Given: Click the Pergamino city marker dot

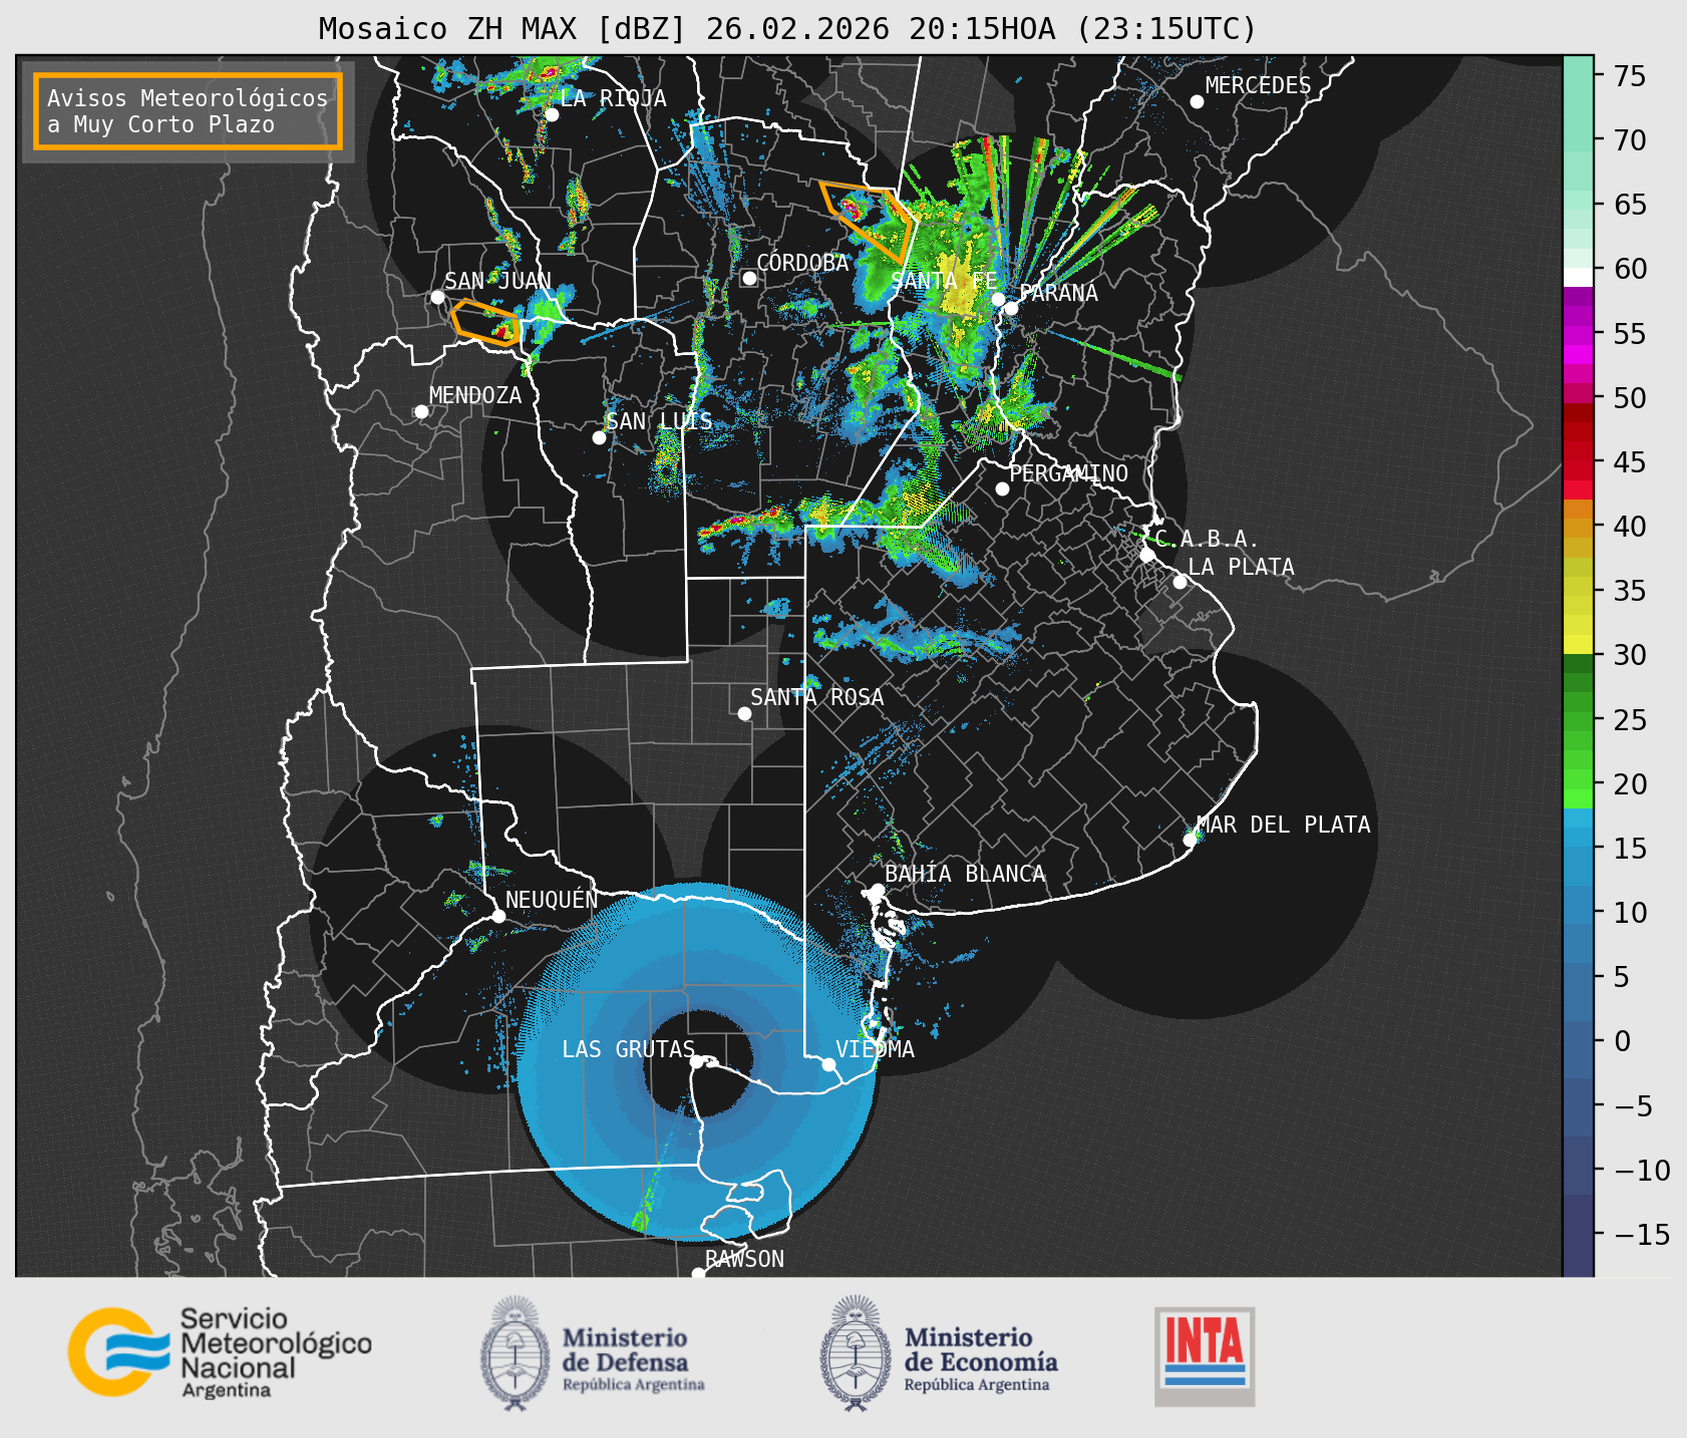Looking at the screenshot, I should pos(1002,489).
